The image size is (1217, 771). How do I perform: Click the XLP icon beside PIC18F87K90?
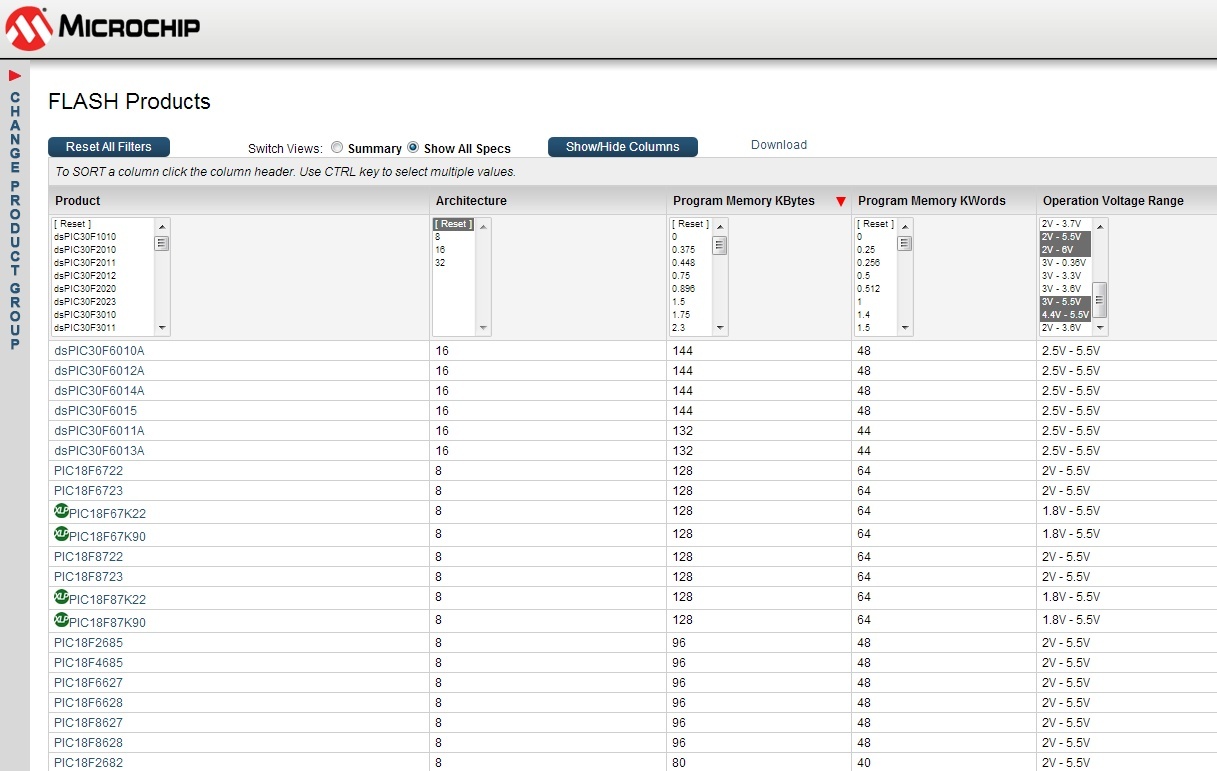(x=61, y=620)
